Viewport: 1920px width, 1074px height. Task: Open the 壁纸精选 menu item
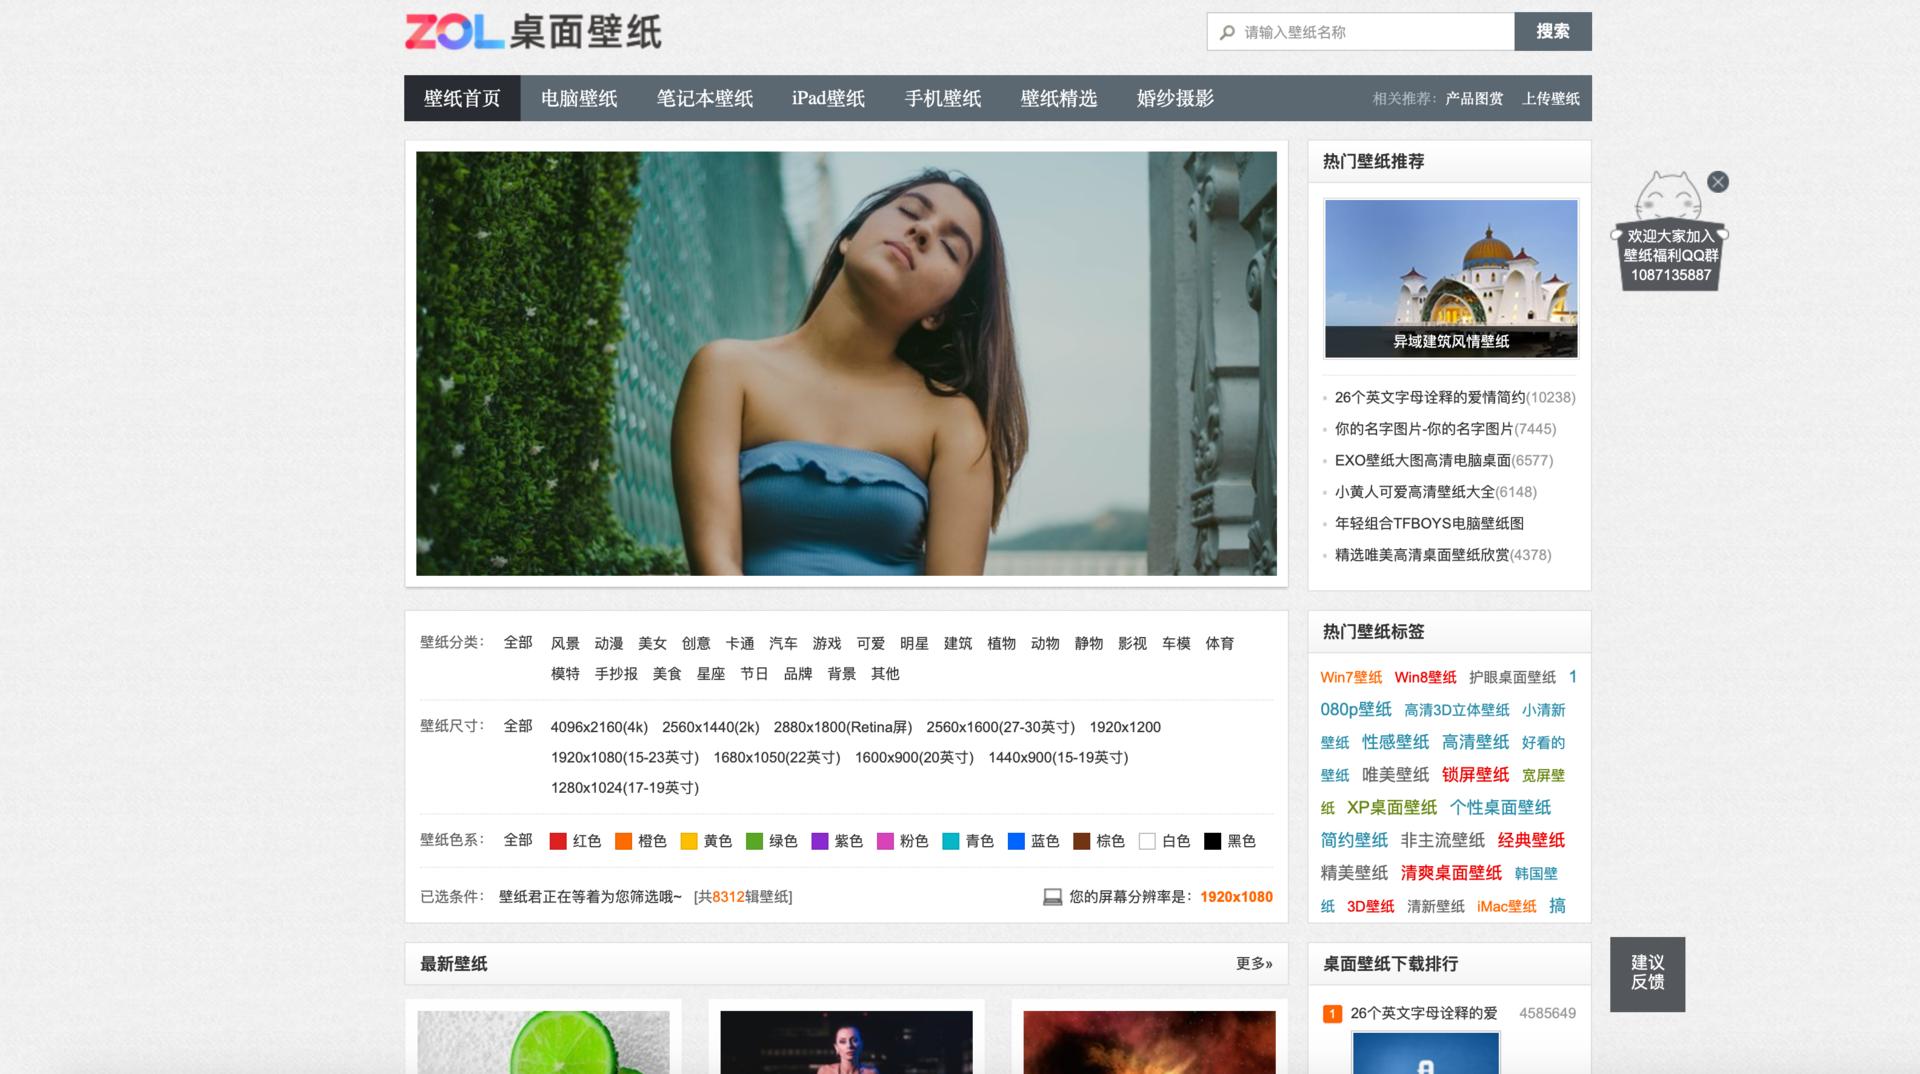point(1058,99)
